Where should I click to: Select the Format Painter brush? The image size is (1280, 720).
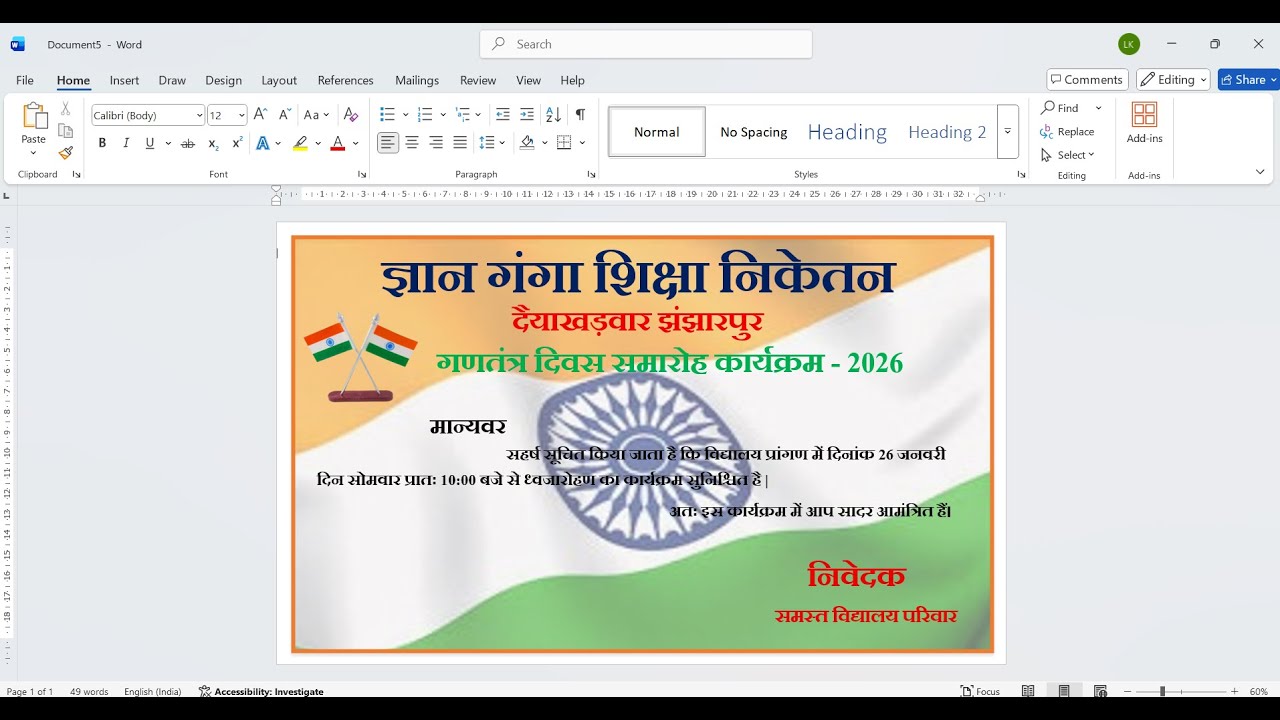[66, 153]
